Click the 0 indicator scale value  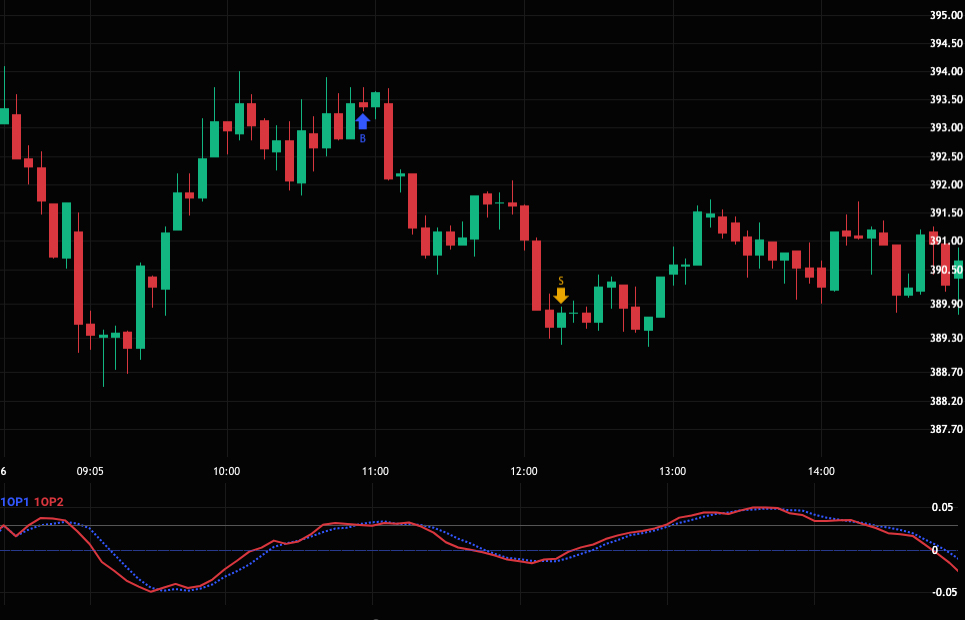click(935, 550)
